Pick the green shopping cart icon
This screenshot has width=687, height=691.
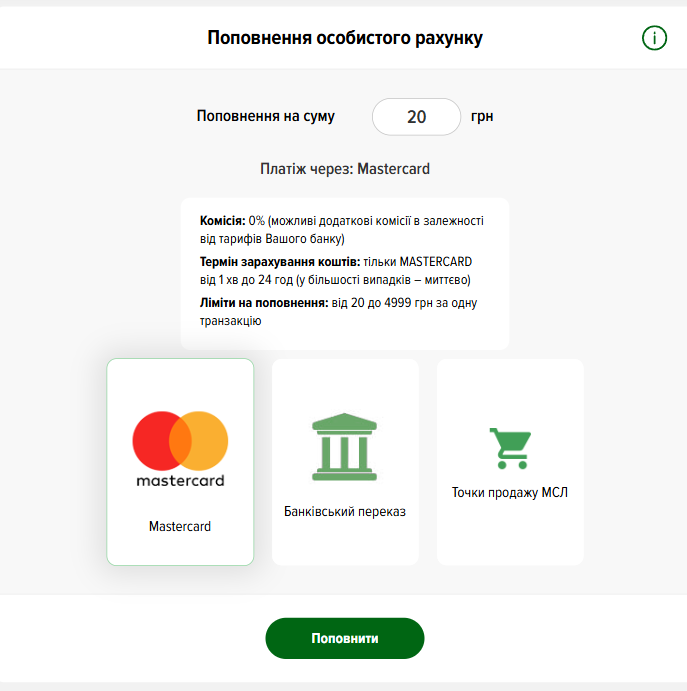[x=510, y=448]
